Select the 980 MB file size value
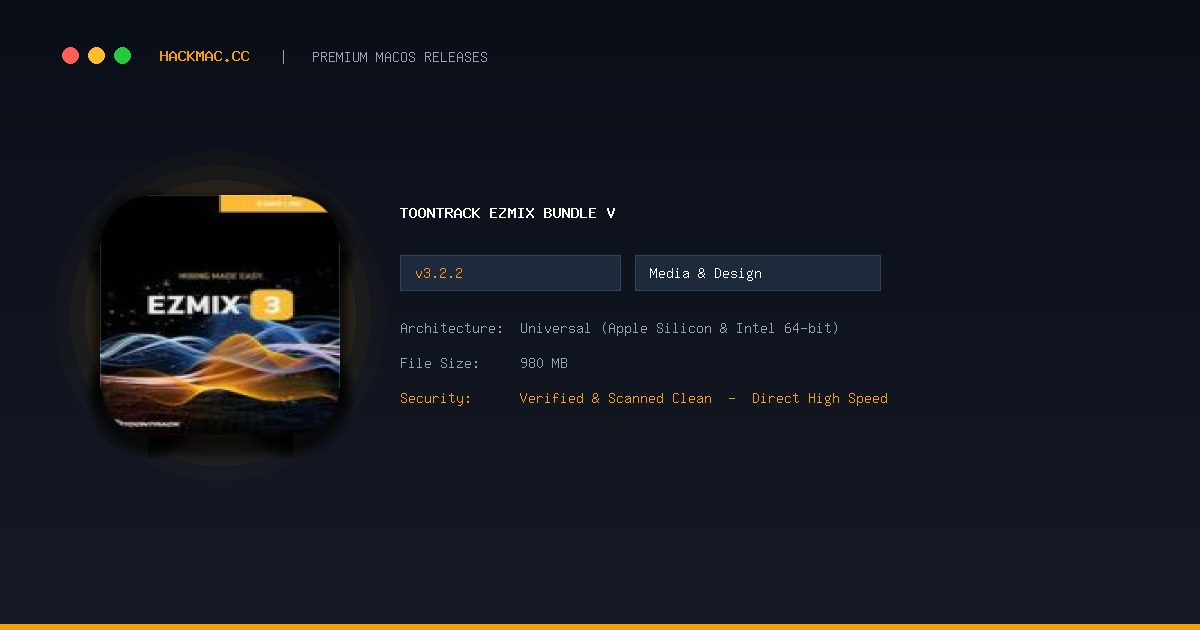Image resolution: width=1200 pixels, height=630 pixels. (x=544, y=363)
